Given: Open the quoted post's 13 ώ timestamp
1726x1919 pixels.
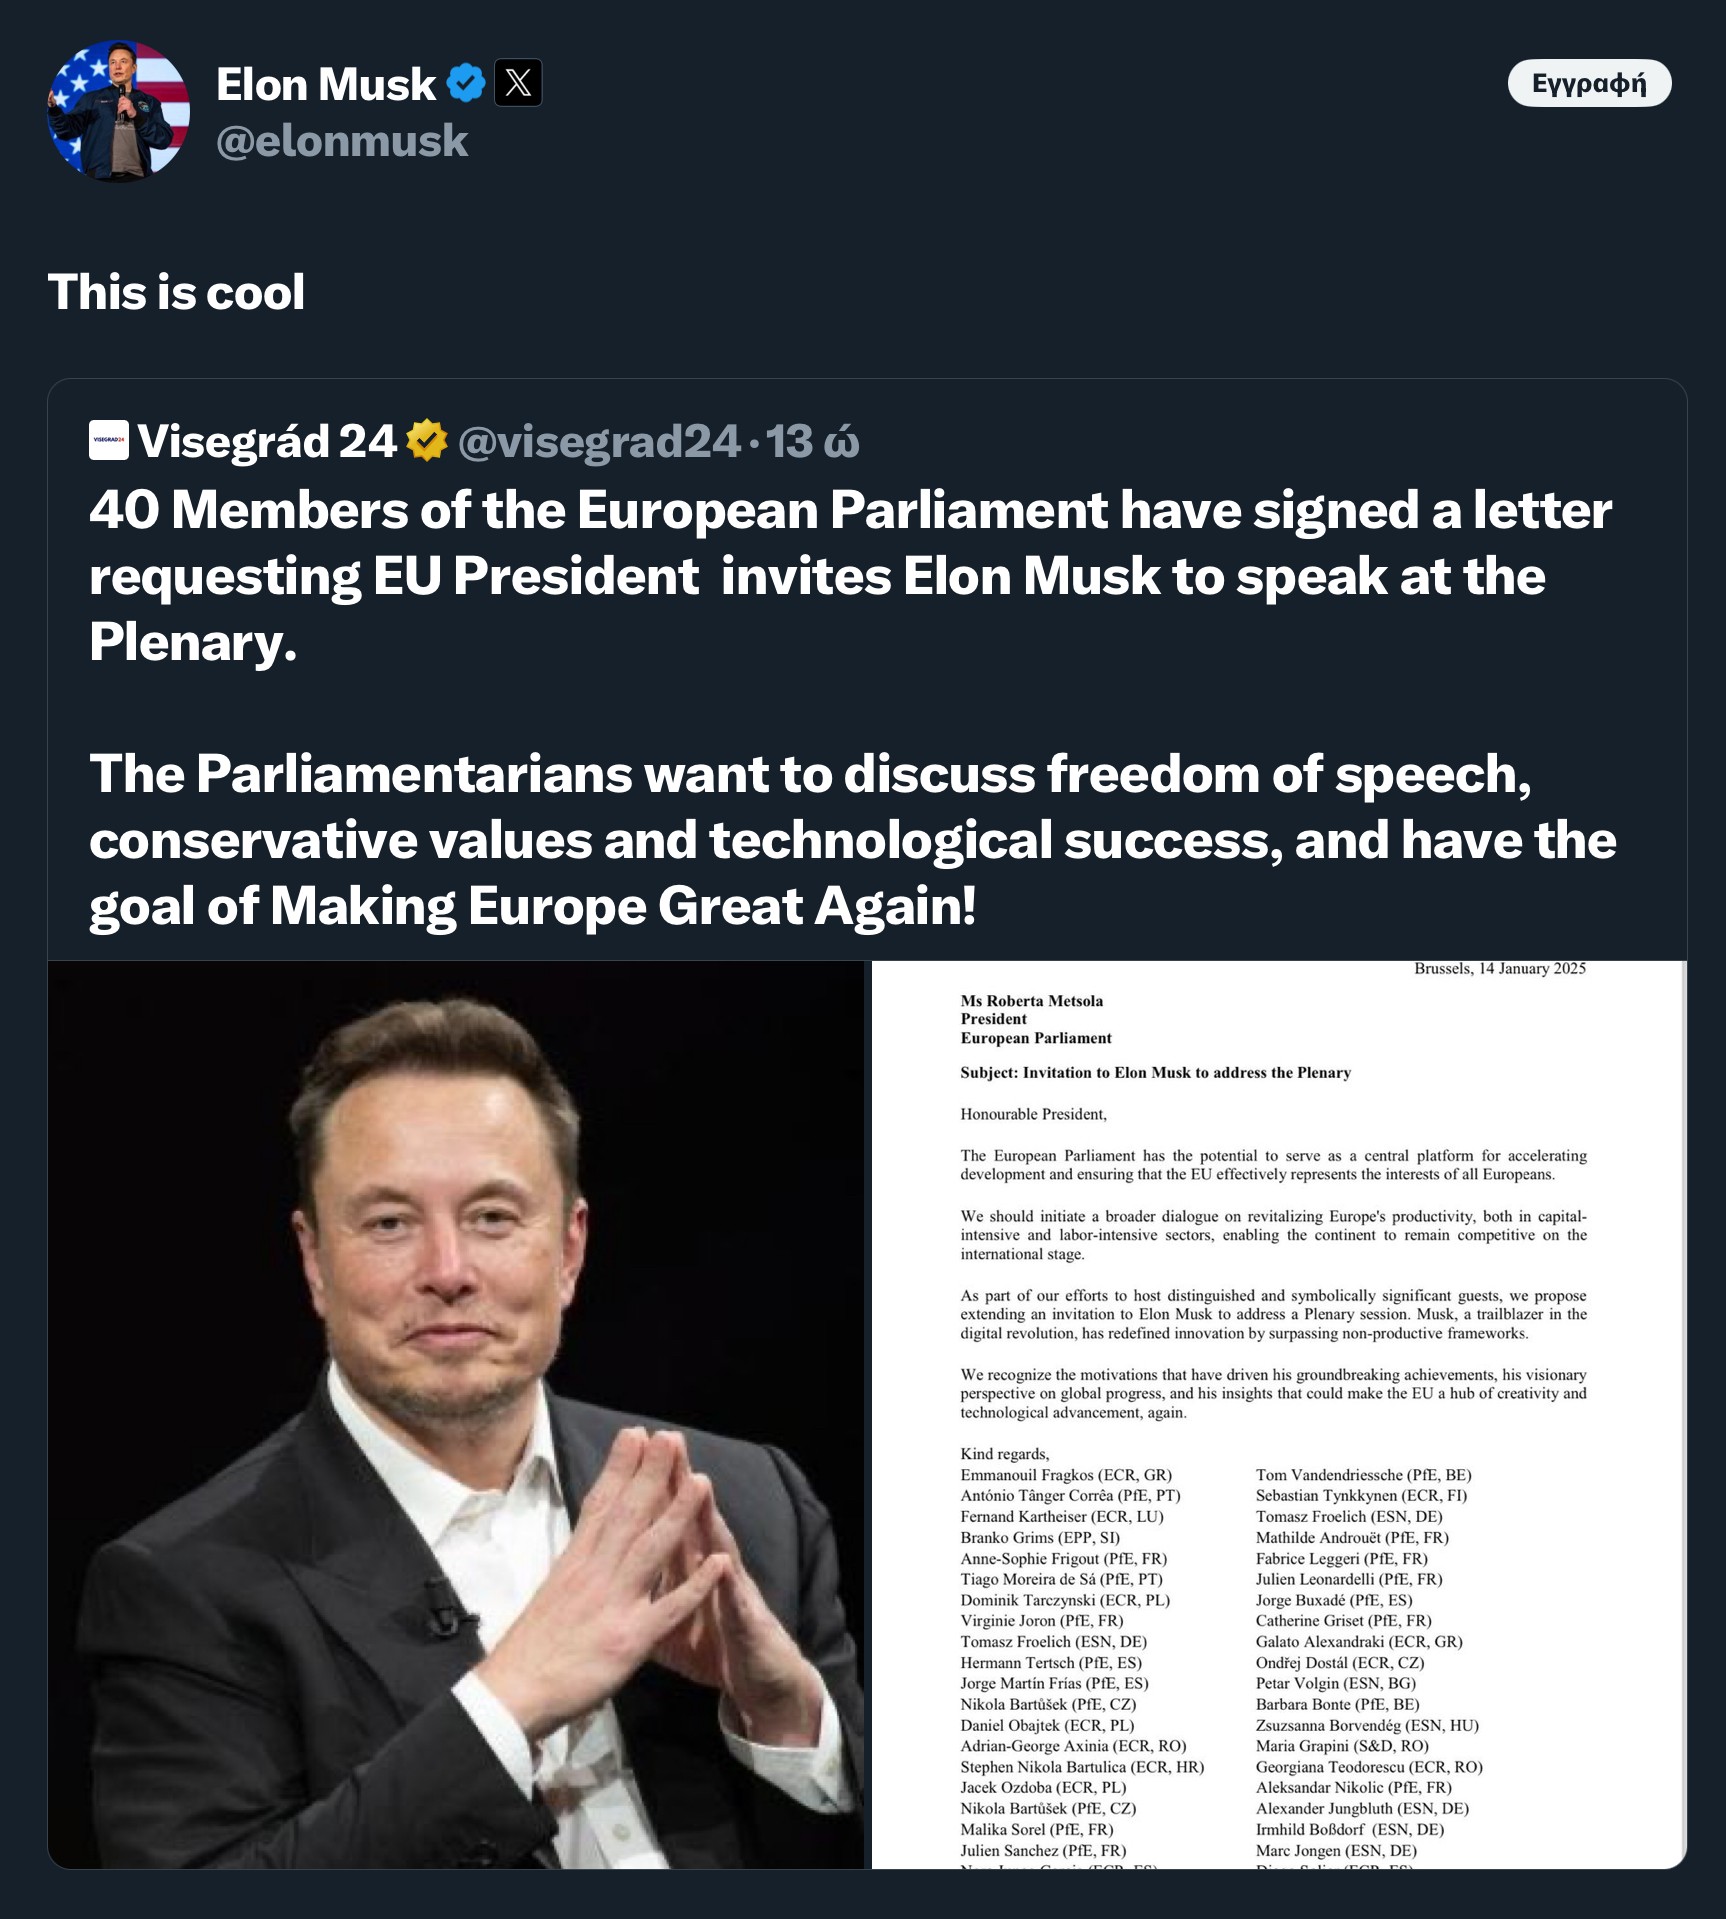Looking at the screenshot, I should coord(812,441).
